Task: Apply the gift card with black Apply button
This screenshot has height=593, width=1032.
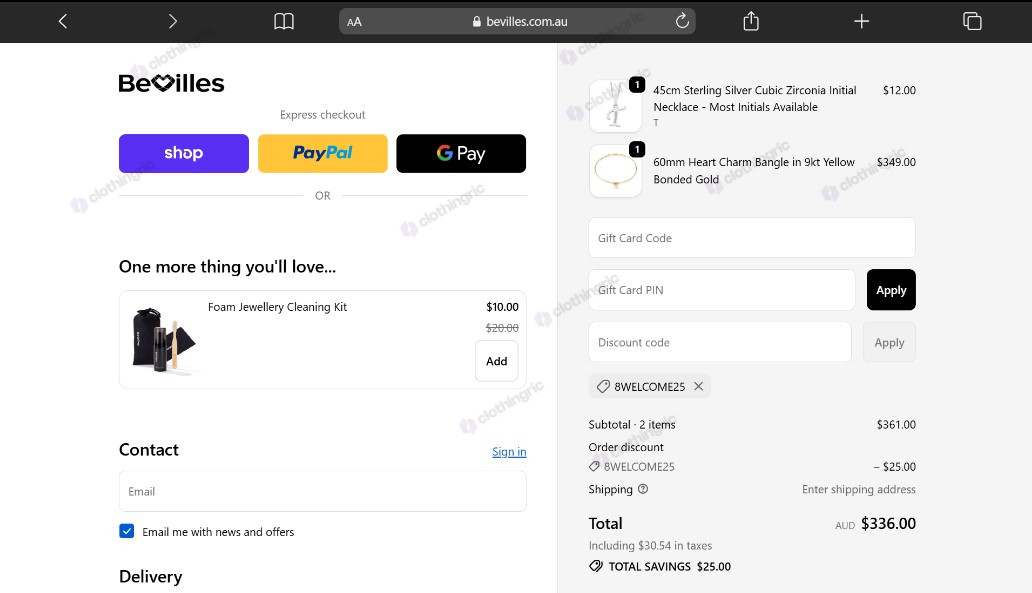Action: tap(891, 290)
